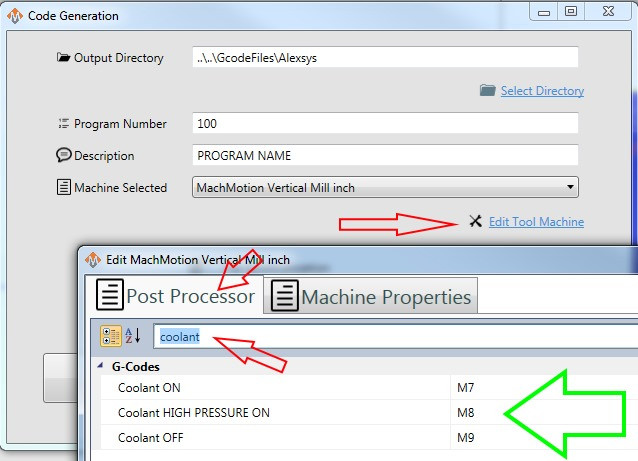Click the M9 value for Coolant OFF
The image size is (638, 461).
coord(465,438)
